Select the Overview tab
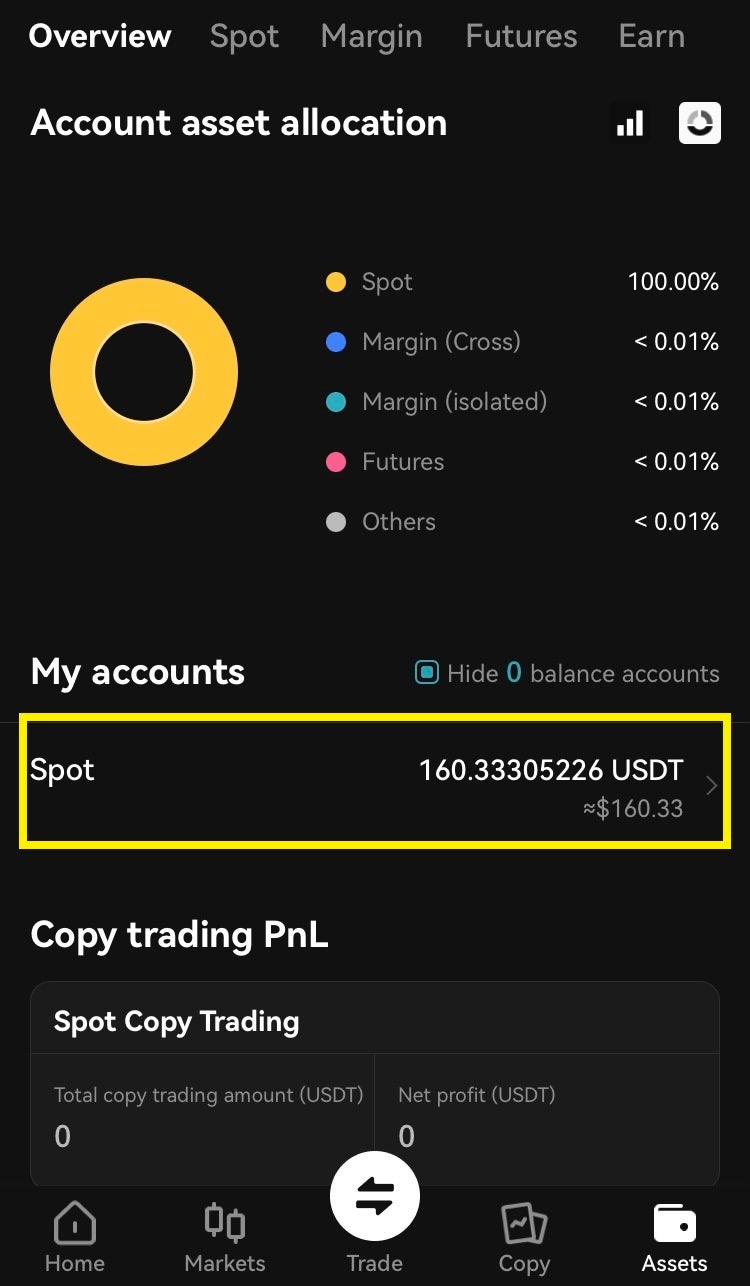Viewport: 750px width, 1286px height. pos(100,37)
